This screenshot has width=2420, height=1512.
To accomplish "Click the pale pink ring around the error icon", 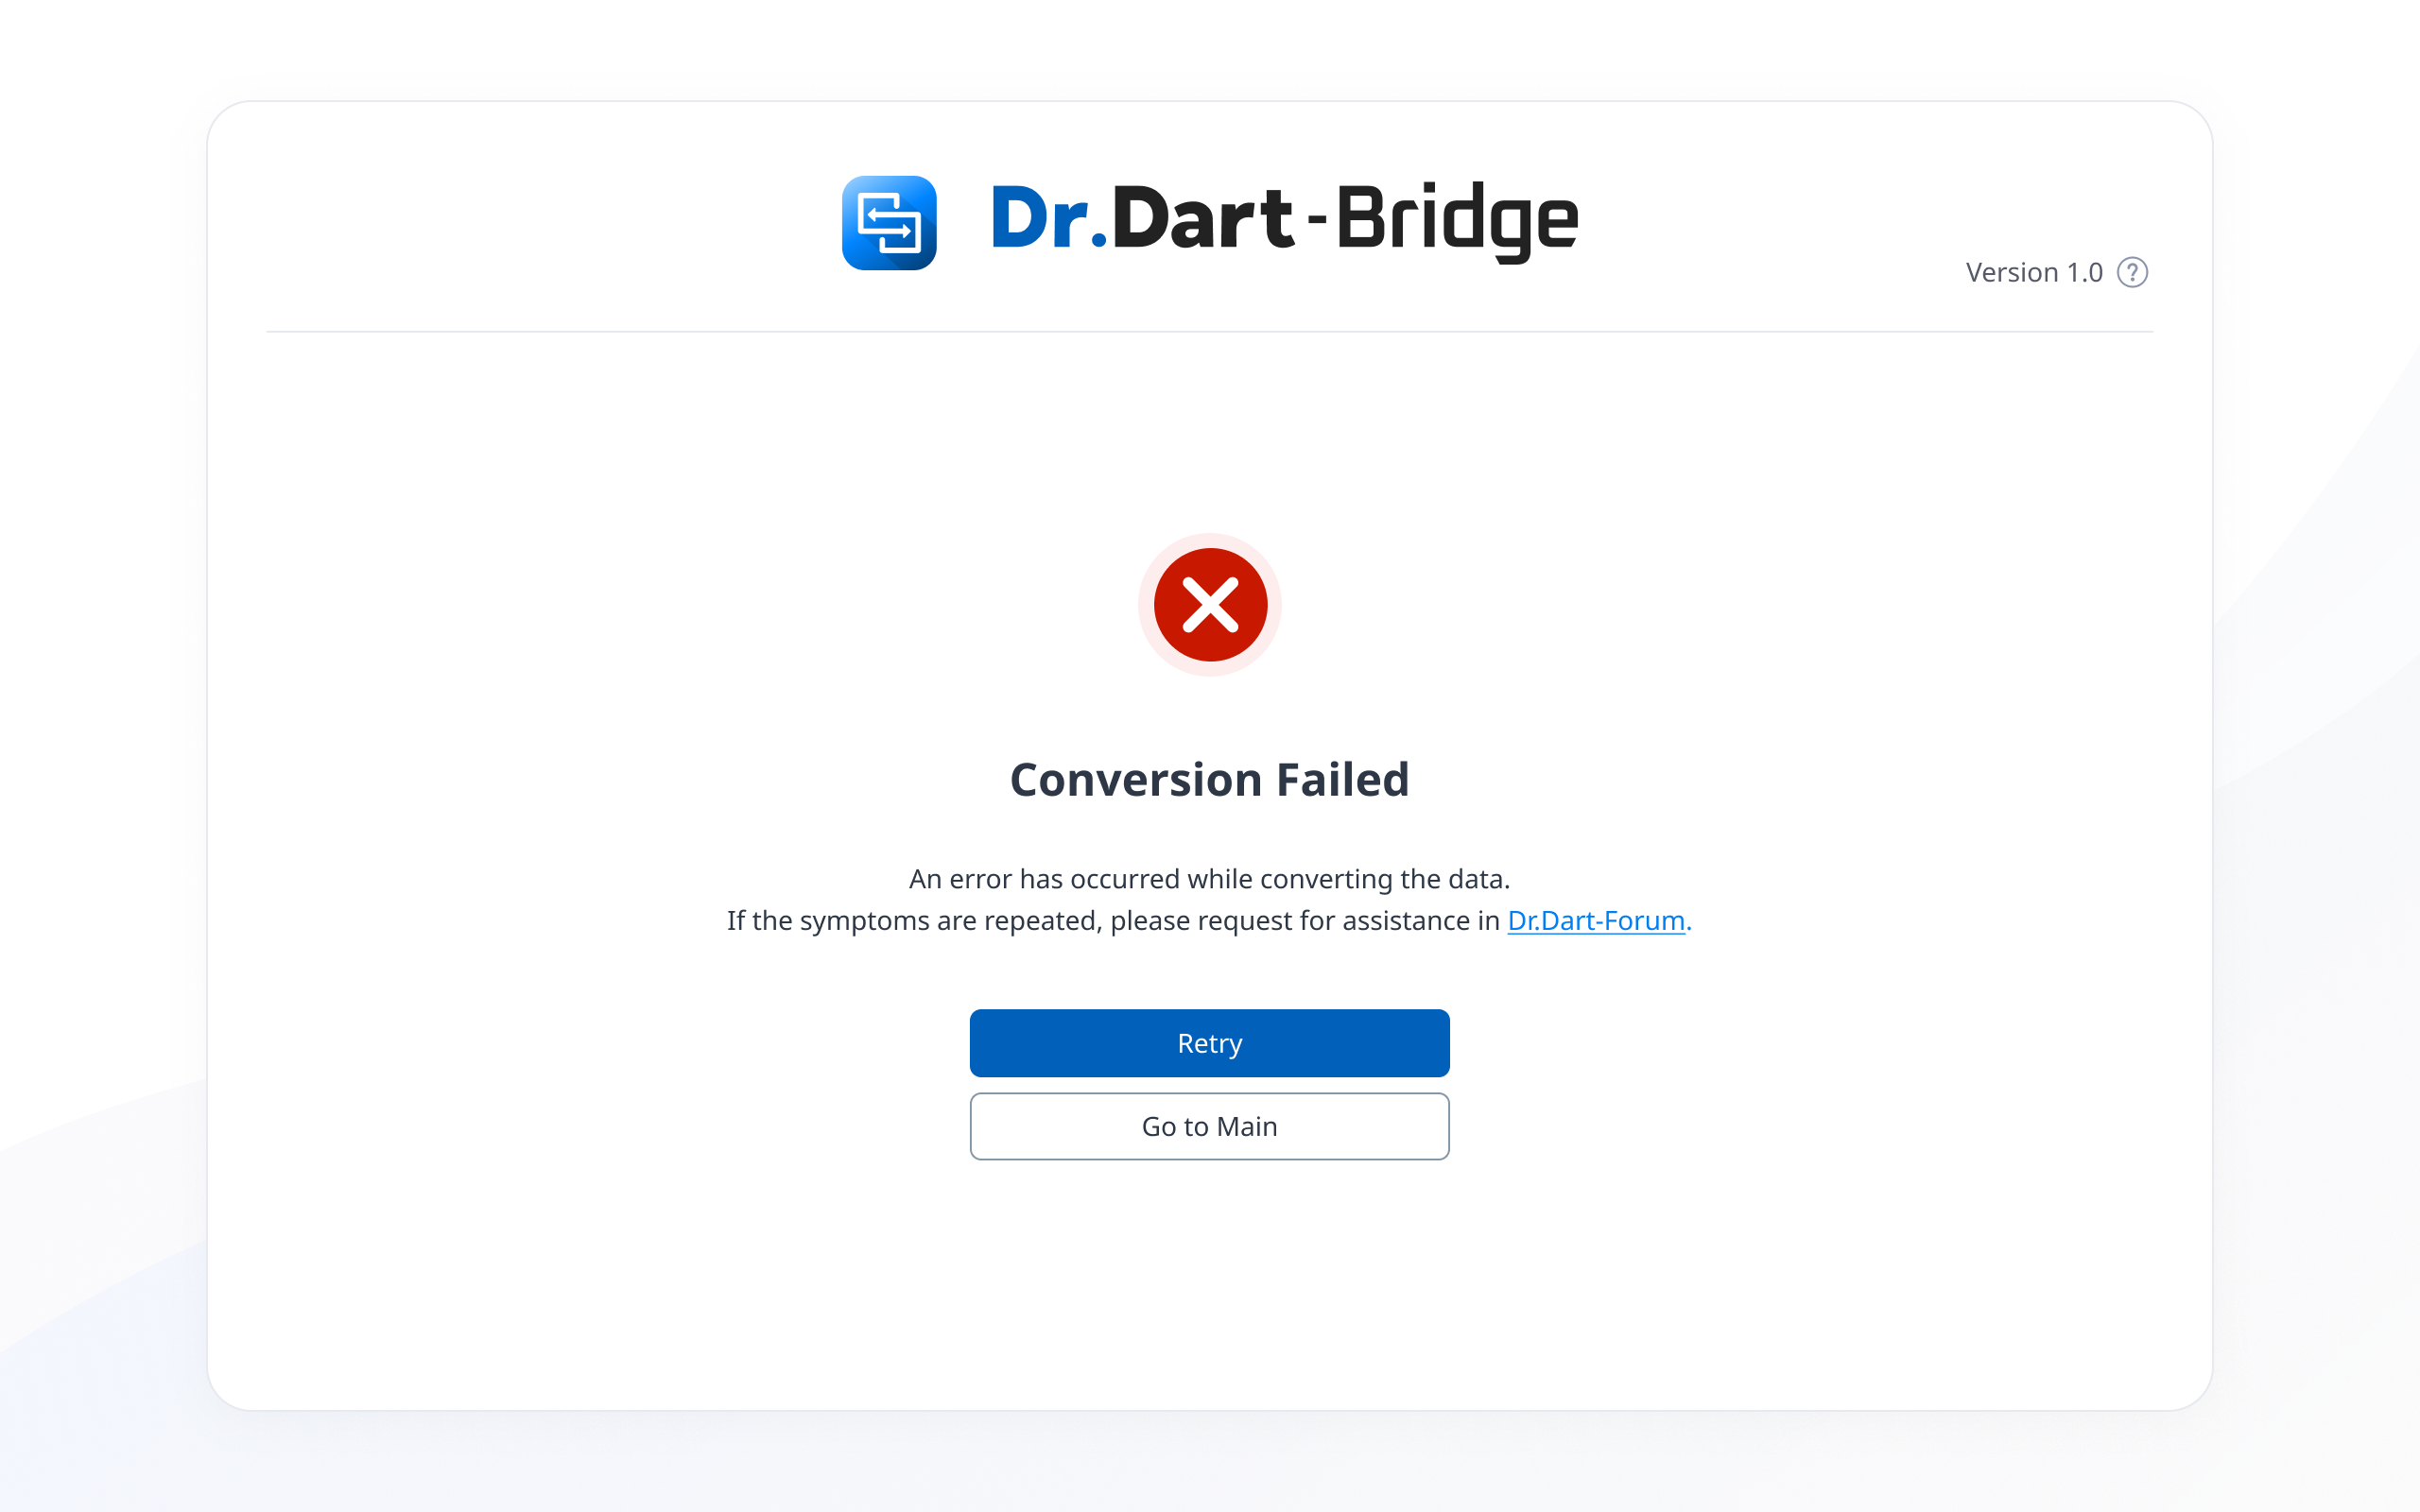I will coord(1146,605).
